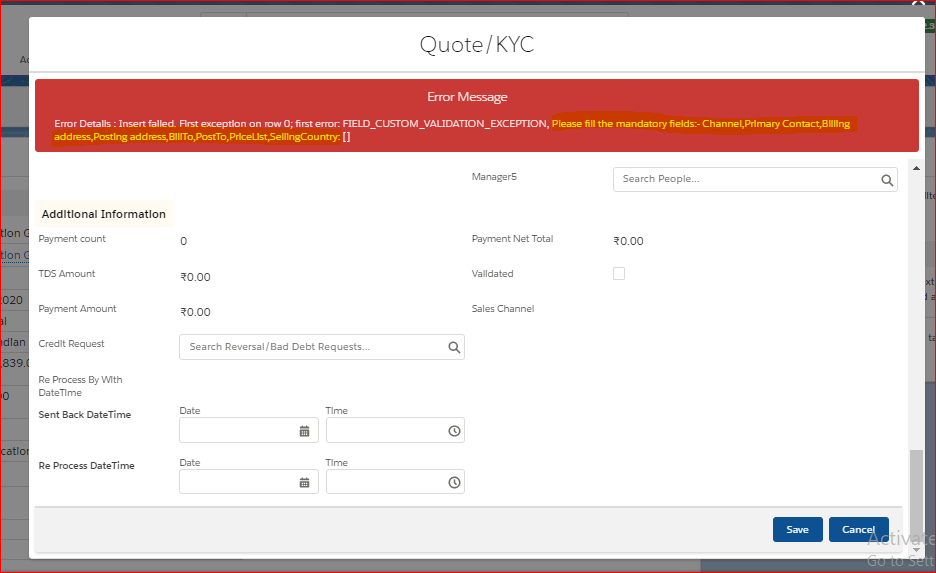The height and width of the screenshot is (573, 936).
Task: Click the Payment count value 0
Action: coord(184,241)
